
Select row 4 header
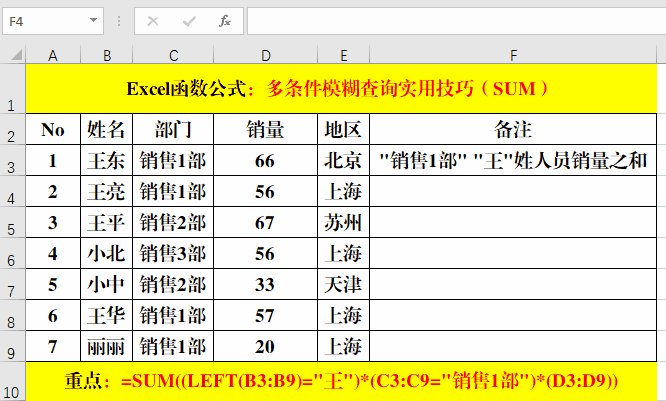[x=12, y=191]
